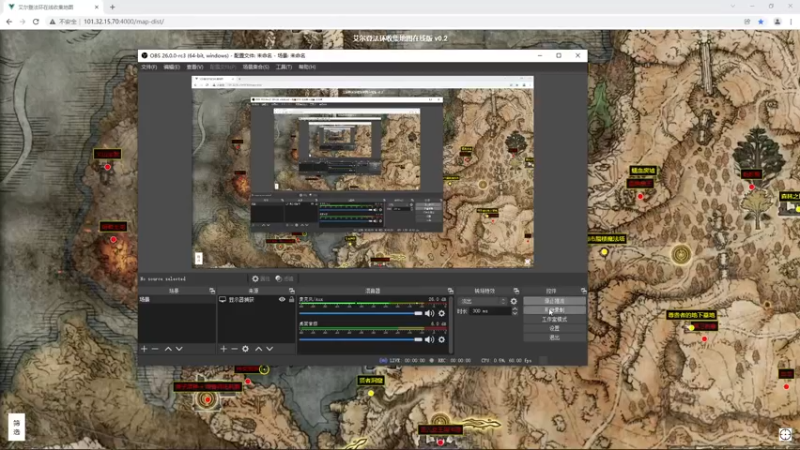Mute the 麦克风/Aux channel speaker icon

pos(430,313)
